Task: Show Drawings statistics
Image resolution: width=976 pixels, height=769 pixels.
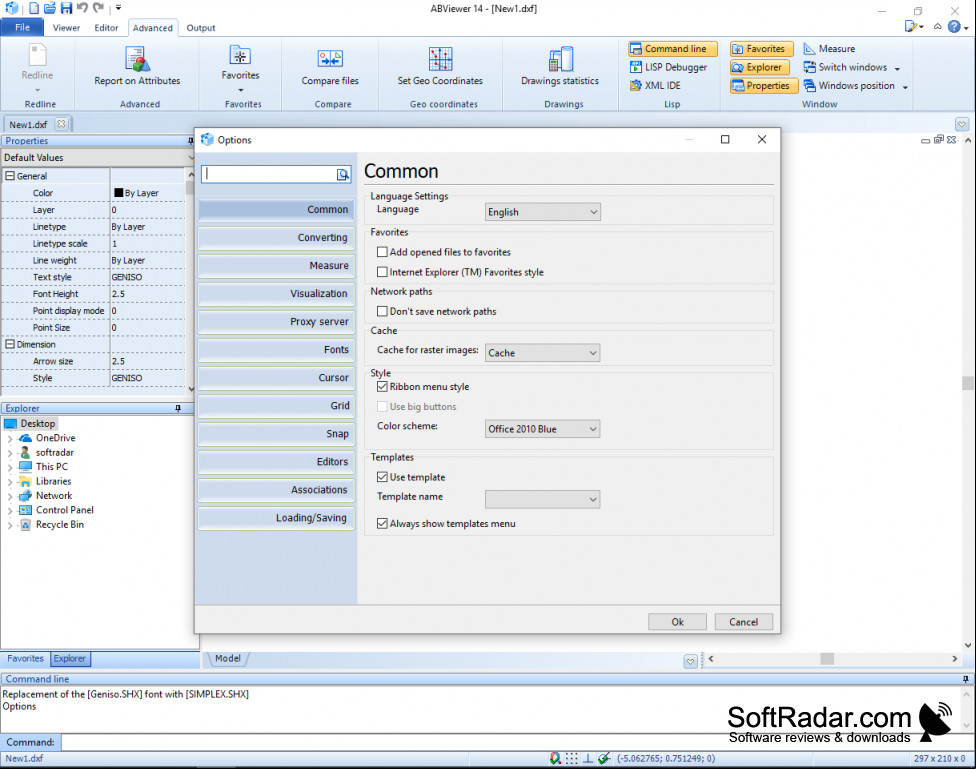Action: pos(560,67)
